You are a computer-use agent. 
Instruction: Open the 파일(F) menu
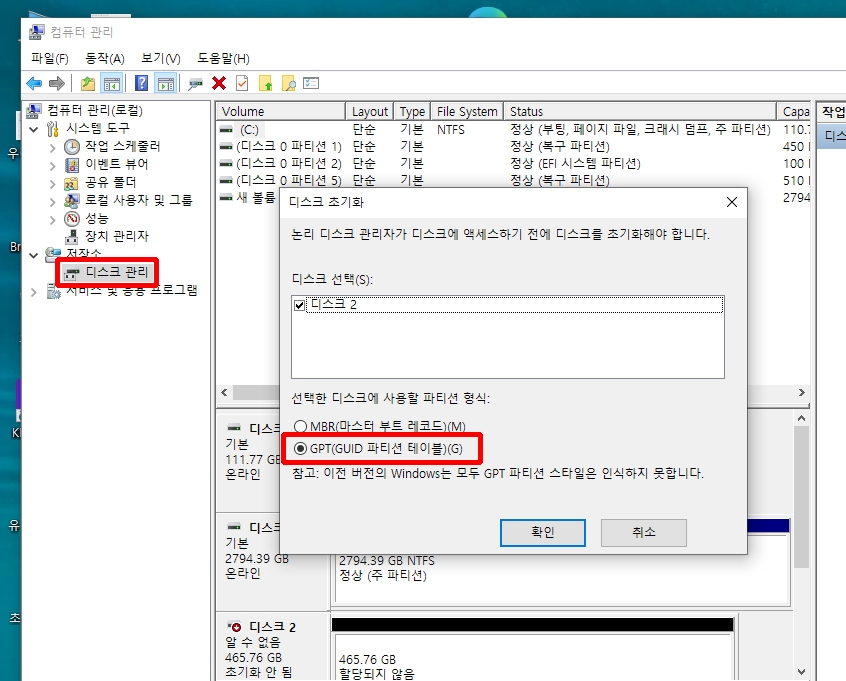pos(50,58)
